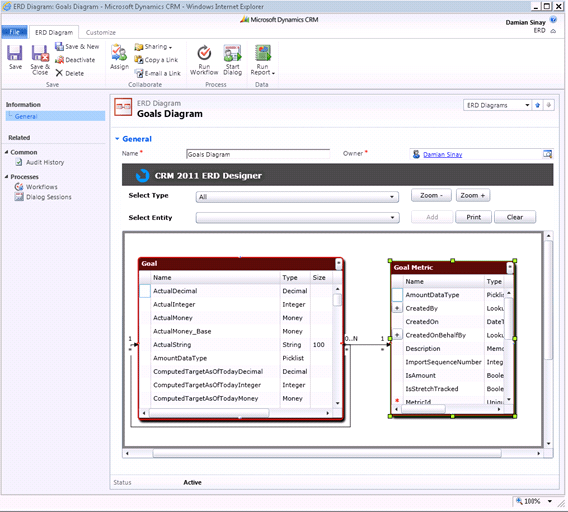568x512 pixels.
Task: Select the ActualString row
Action: tap(236, 345)
